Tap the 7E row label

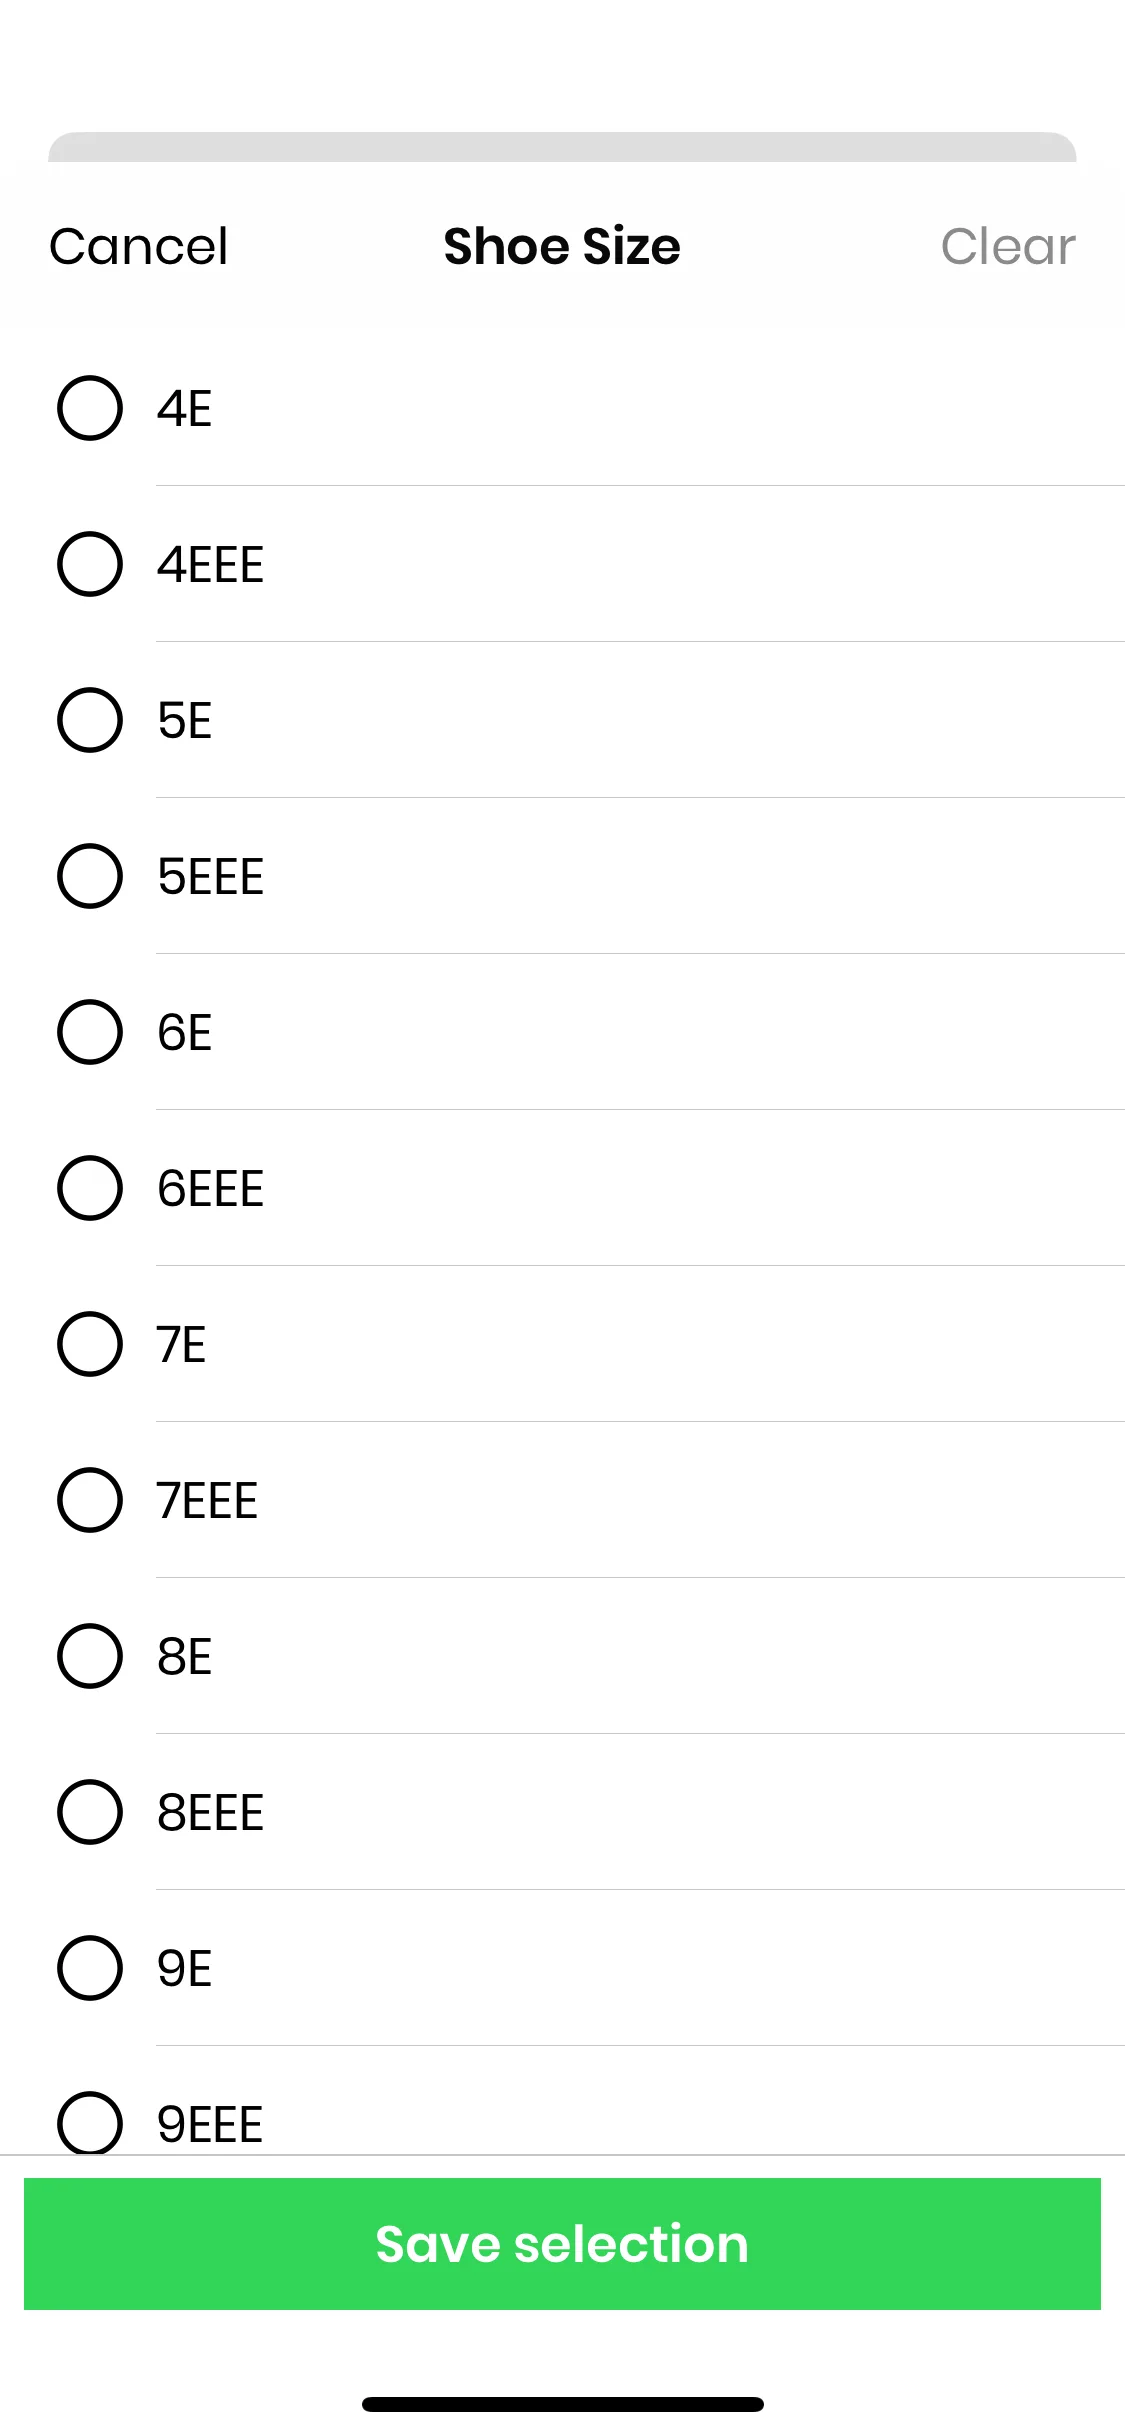coord(181,1345)
